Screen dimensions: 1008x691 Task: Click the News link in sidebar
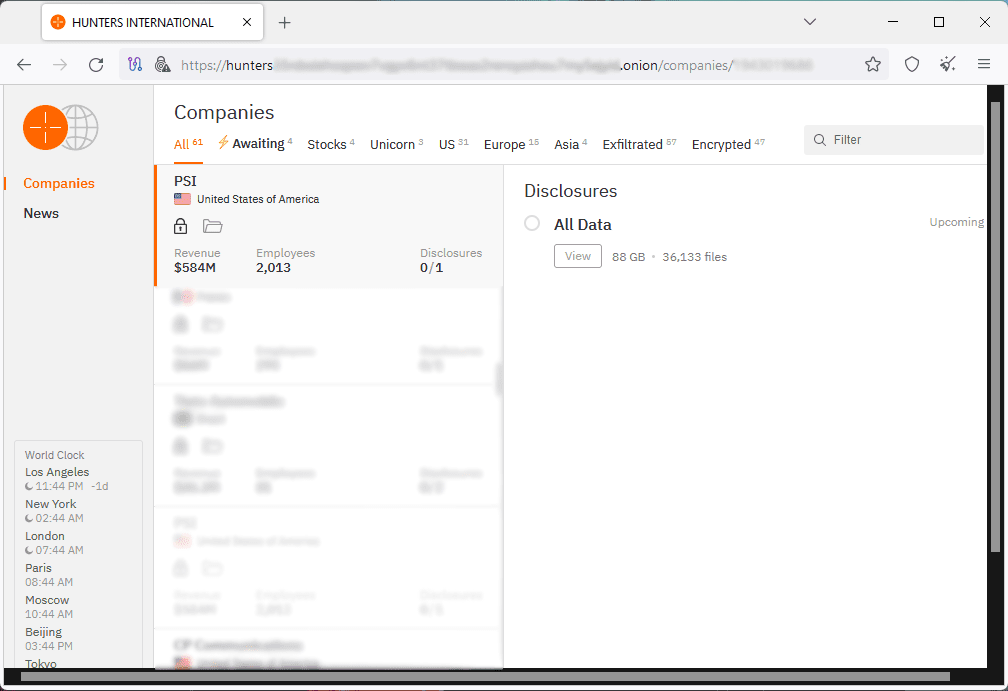tap(41, 213)
